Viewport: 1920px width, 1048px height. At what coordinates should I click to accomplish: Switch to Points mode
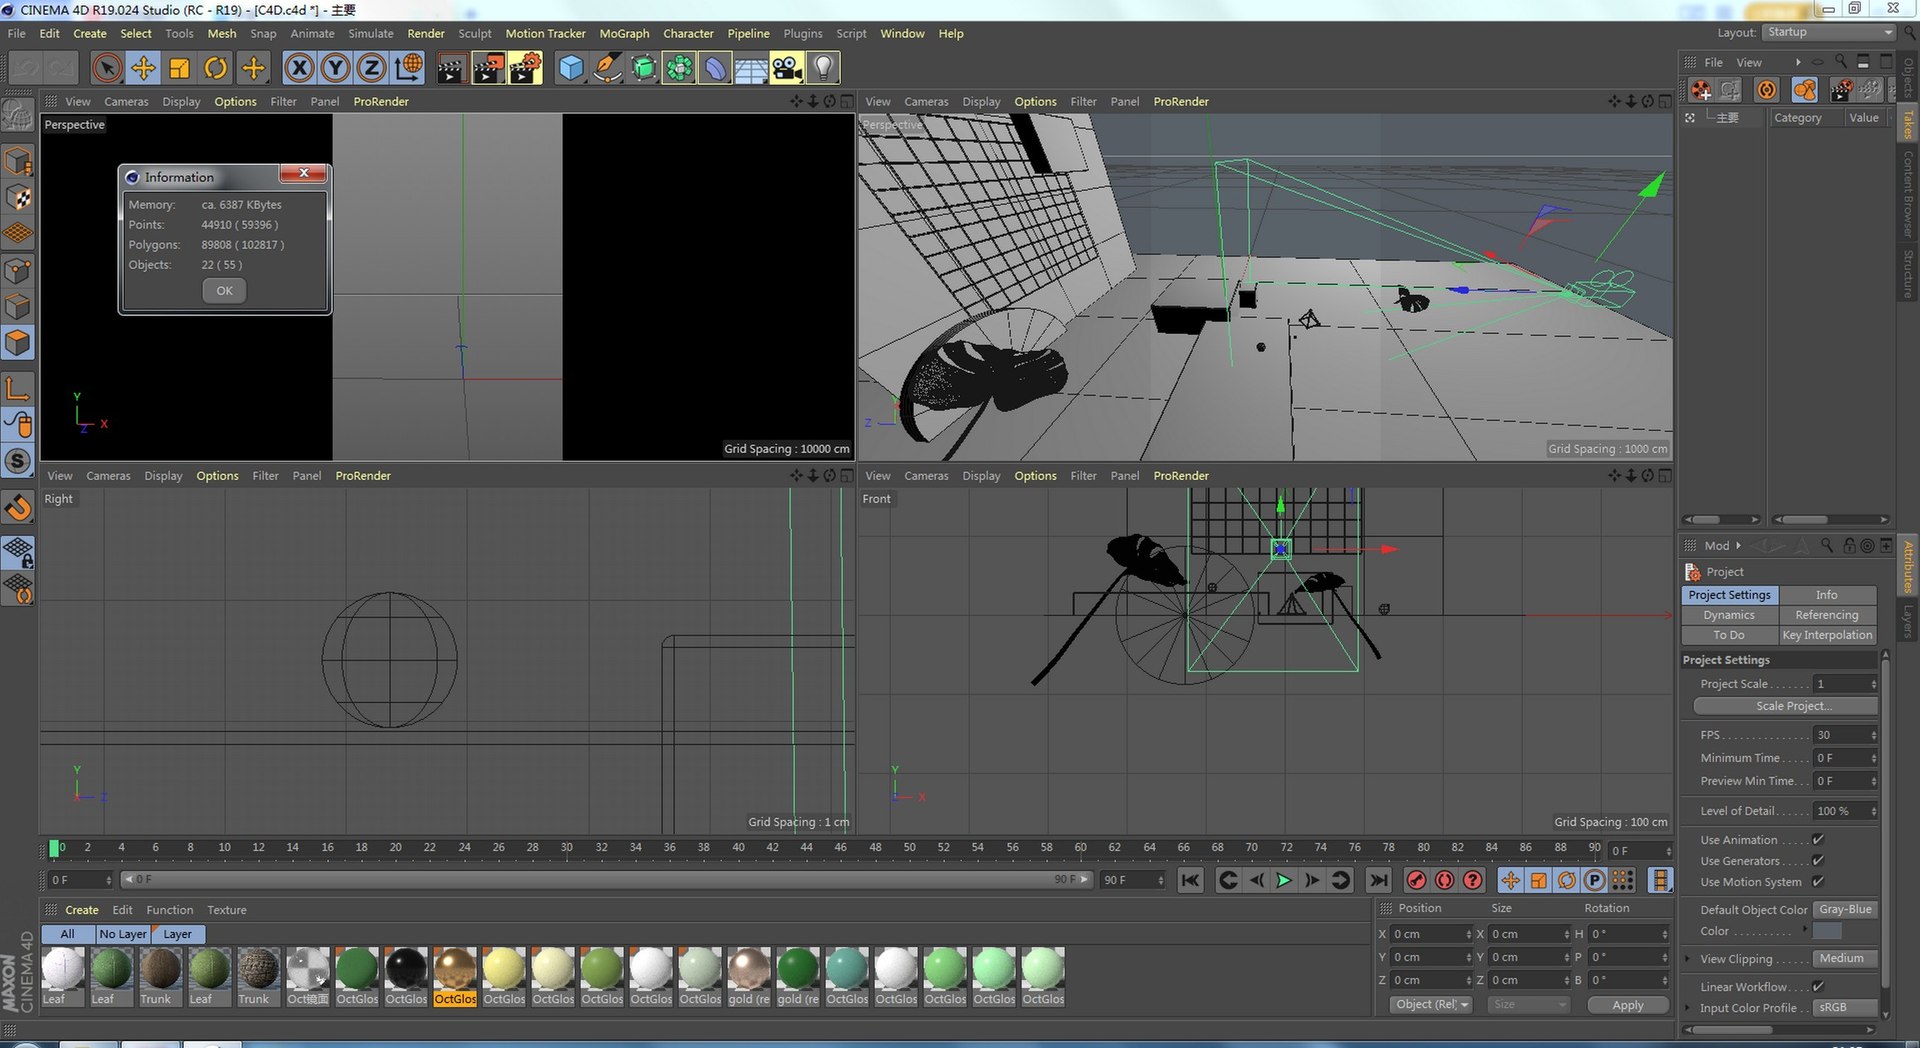[18, 271]
